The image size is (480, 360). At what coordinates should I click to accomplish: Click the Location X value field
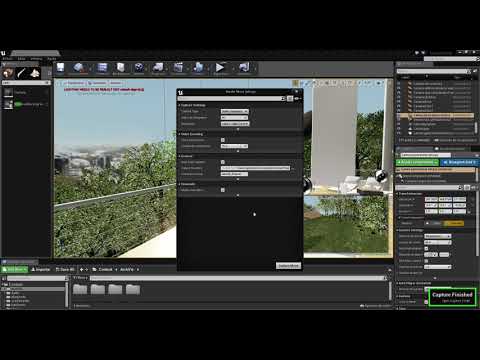(x=431, y=199)
